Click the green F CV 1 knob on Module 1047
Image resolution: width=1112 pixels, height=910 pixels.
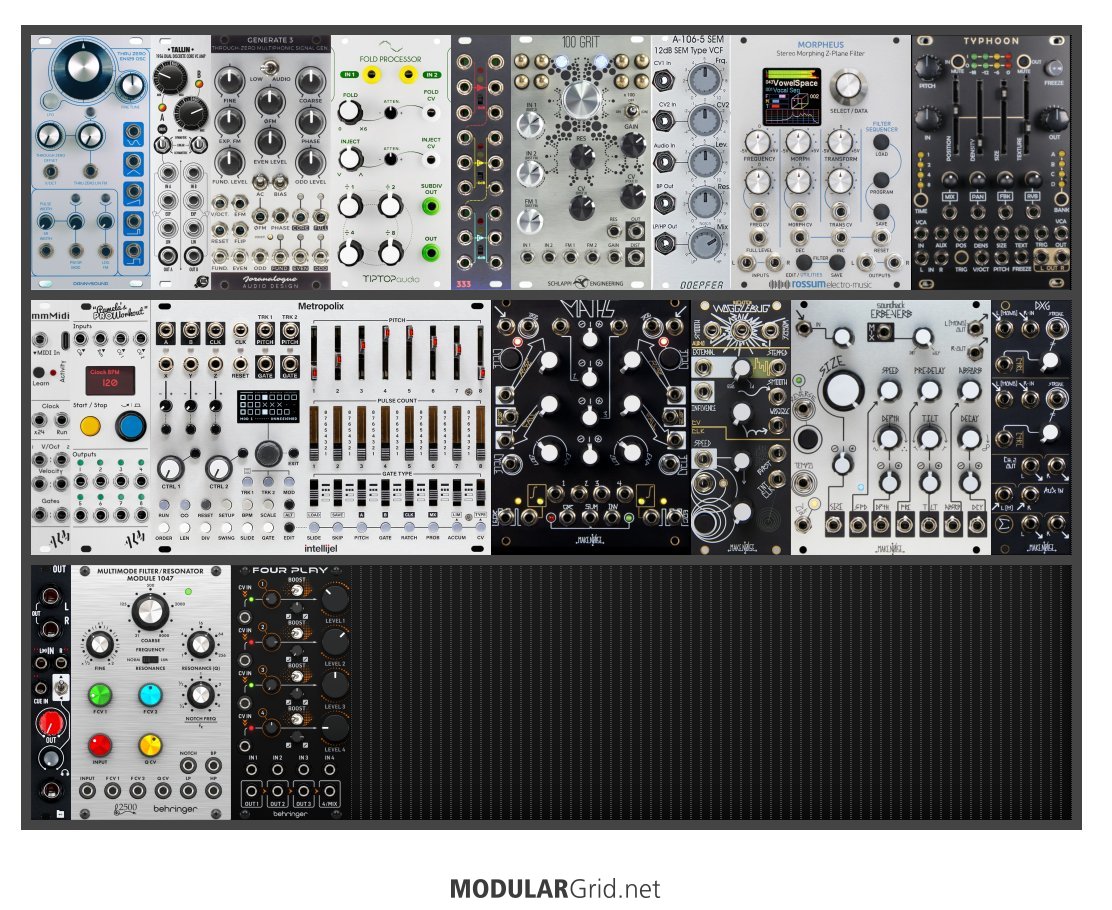click(x=99, y=694)
